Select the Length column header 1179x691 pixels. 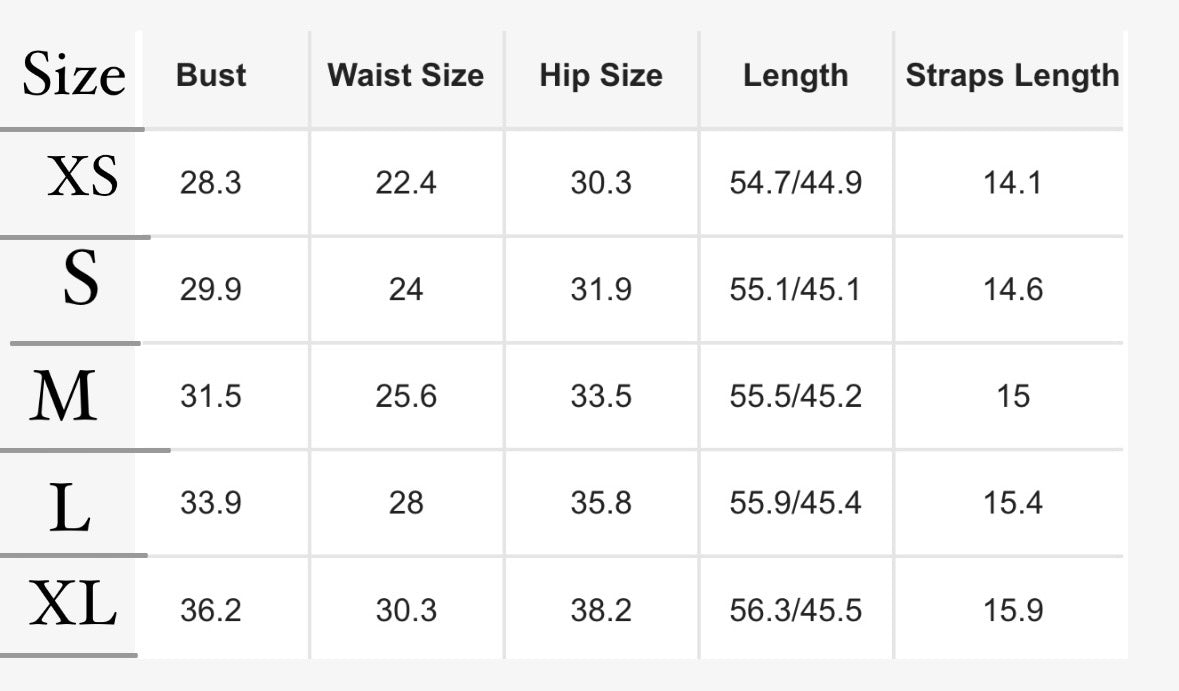(x=796, y=77)
